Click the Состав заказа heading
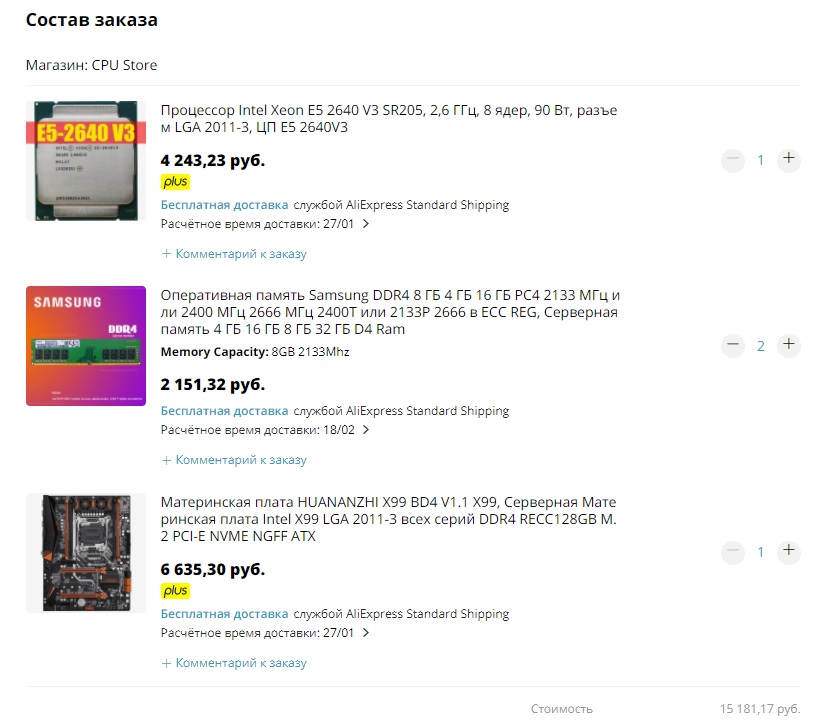This screenshot has width=827, height=728. 92,20
